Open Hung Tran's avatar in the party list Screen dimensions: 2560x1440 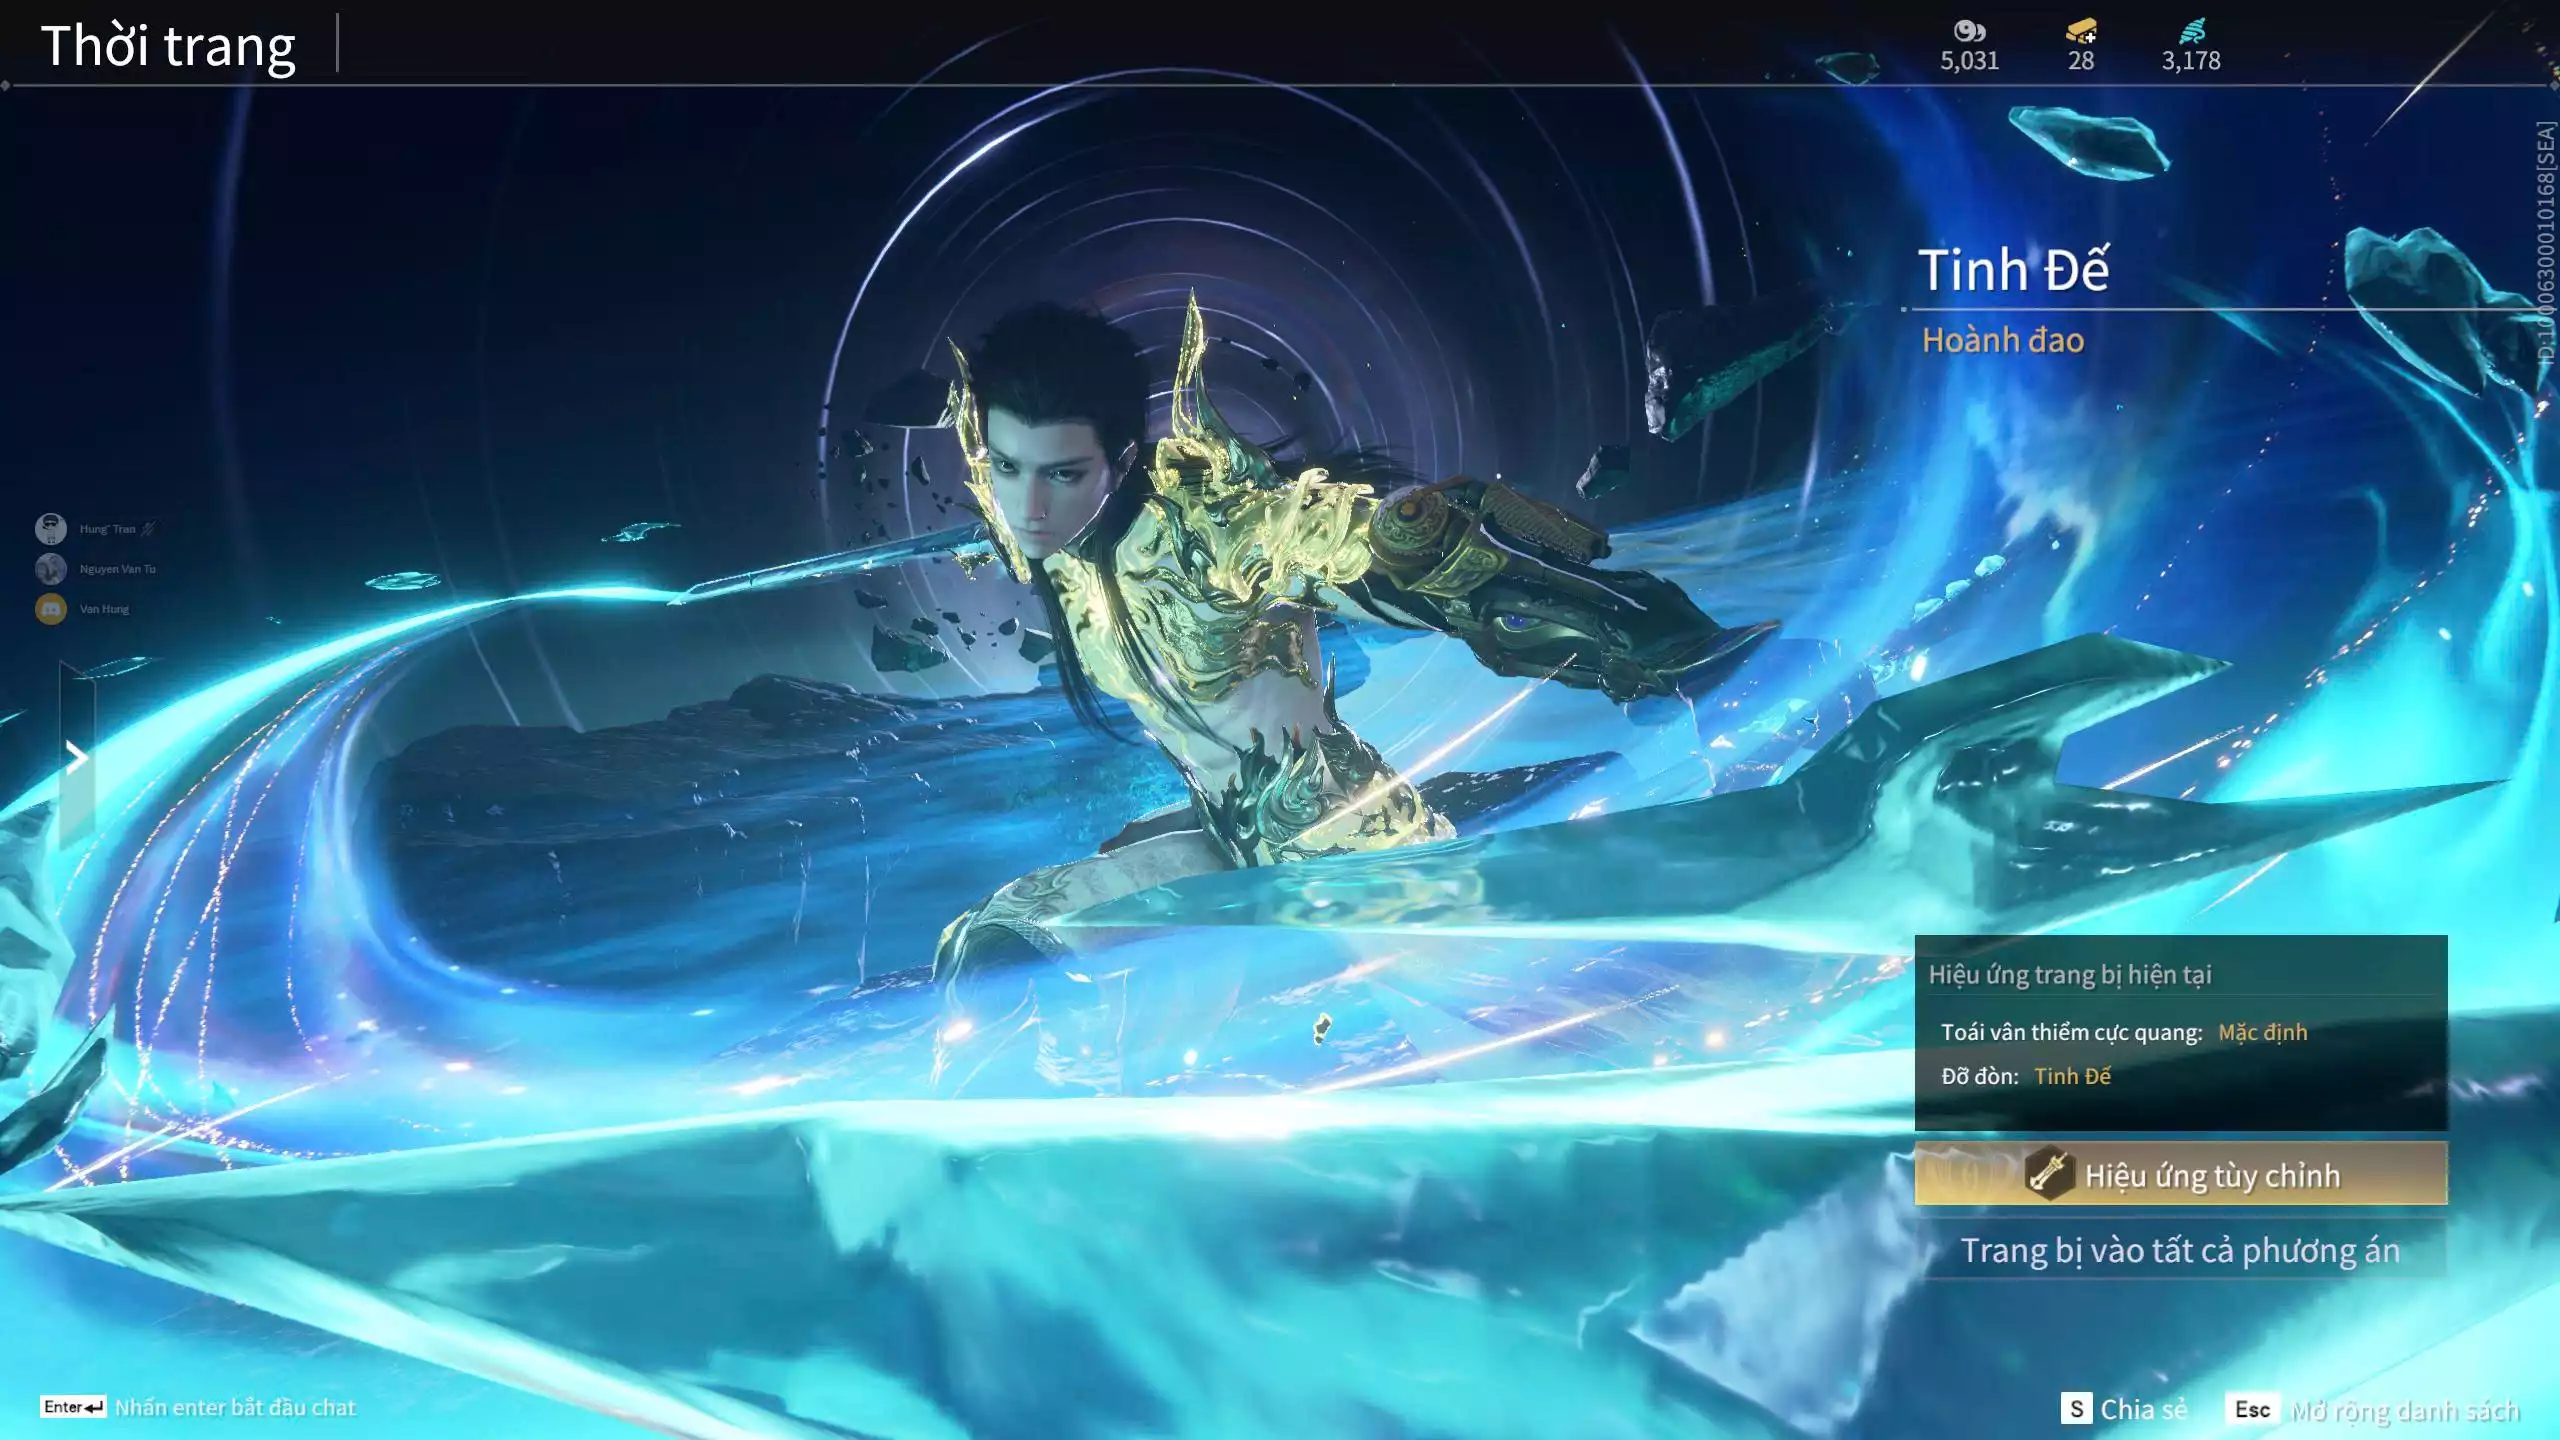[x=51, y=528]
